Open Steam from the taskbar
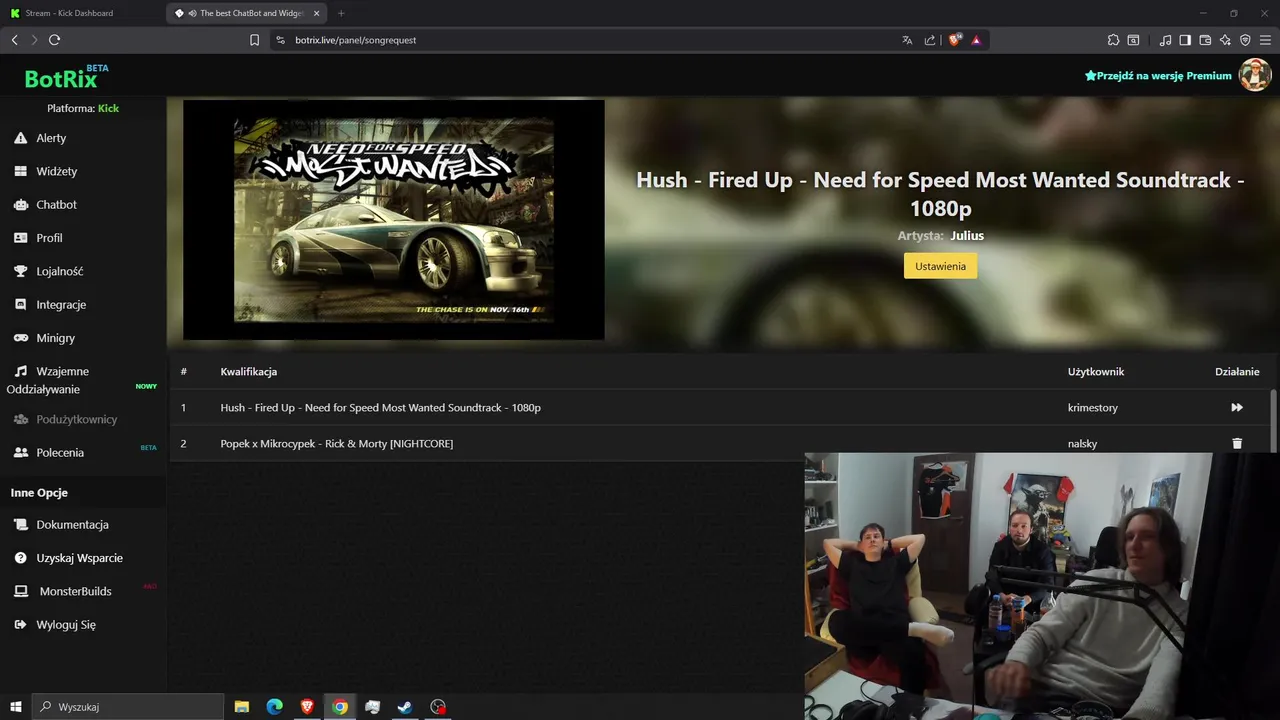Viewport: 1280px width, 720px height. pos(405,707)
